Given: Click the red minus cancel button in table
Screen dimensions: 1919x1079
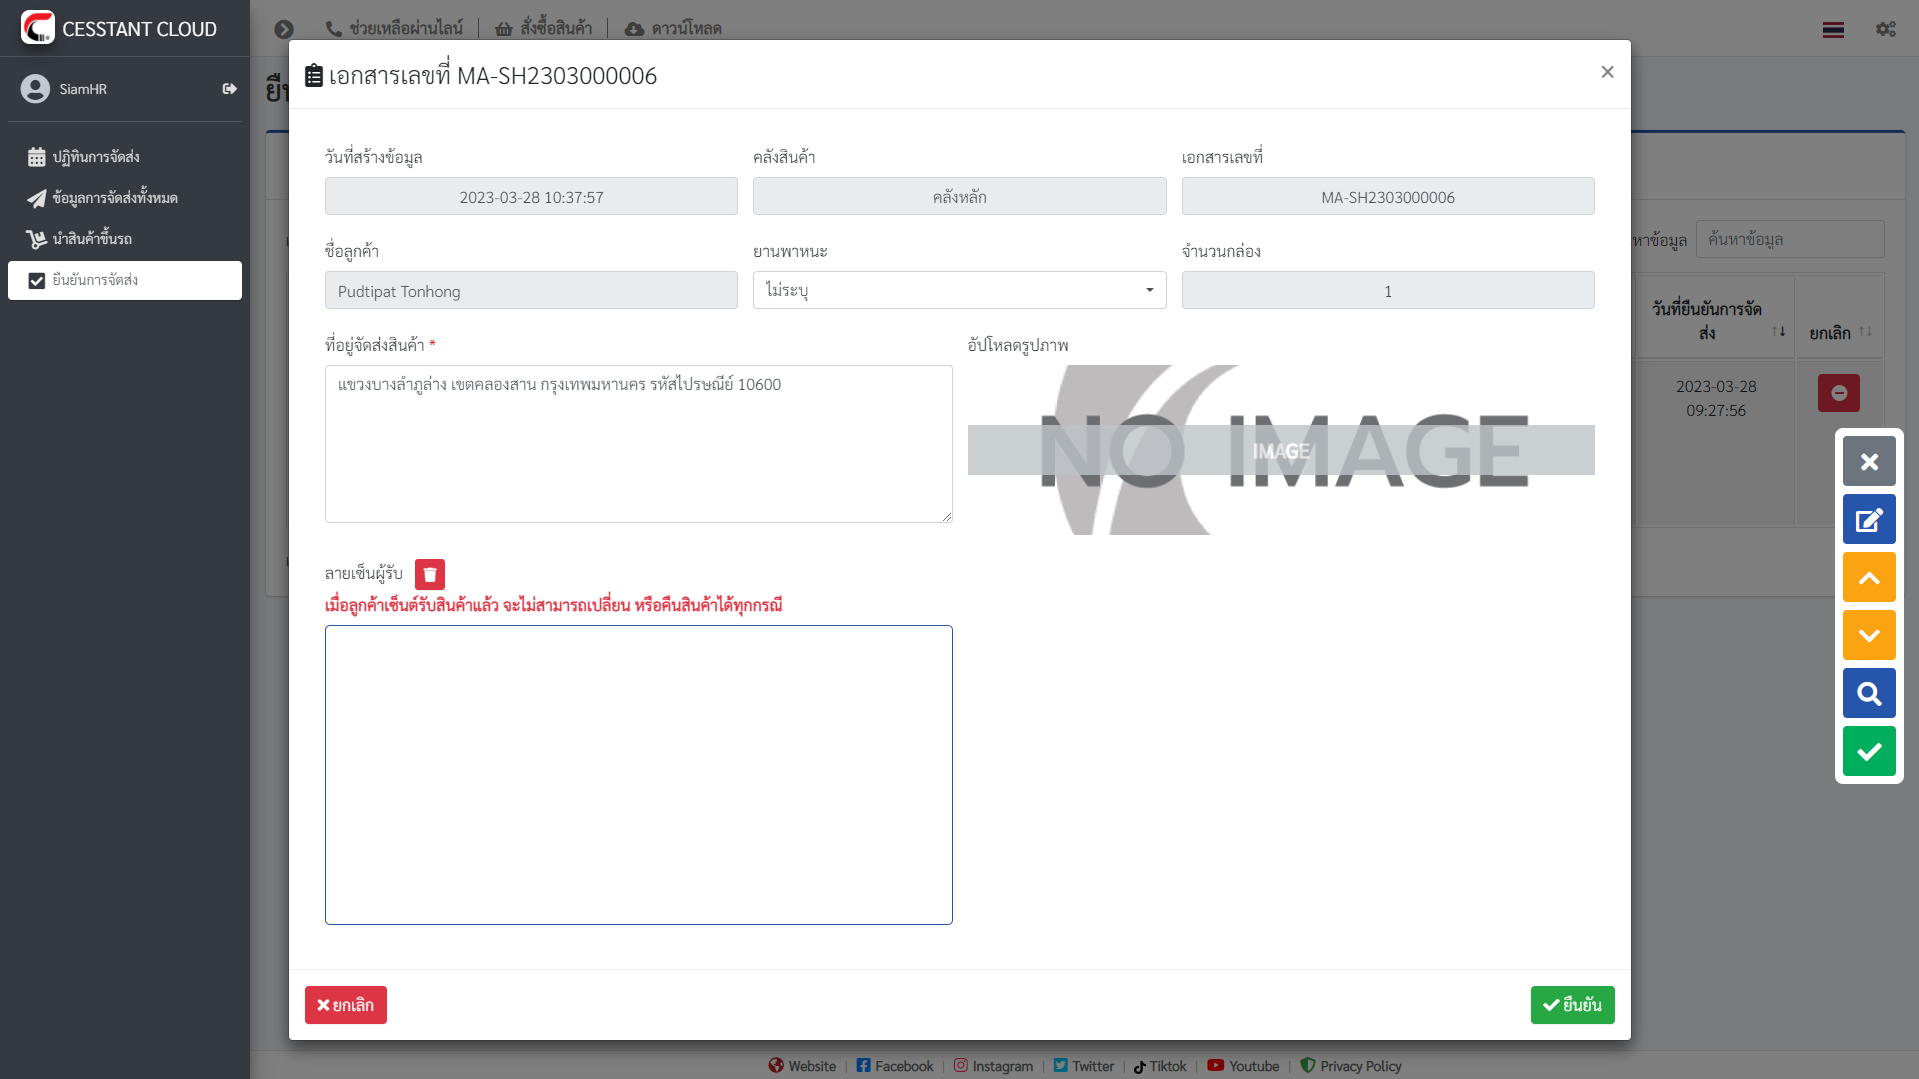Looking at the screenshot, I should click(x=1838, y=393).
